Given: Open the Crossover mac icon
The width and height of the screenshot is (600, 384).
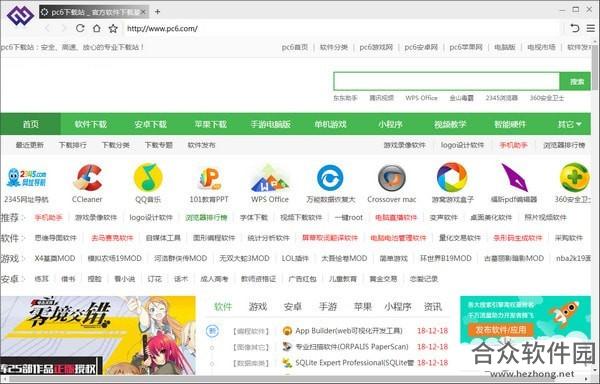Looking at the screenshot, I should click(x=391, y=178).
